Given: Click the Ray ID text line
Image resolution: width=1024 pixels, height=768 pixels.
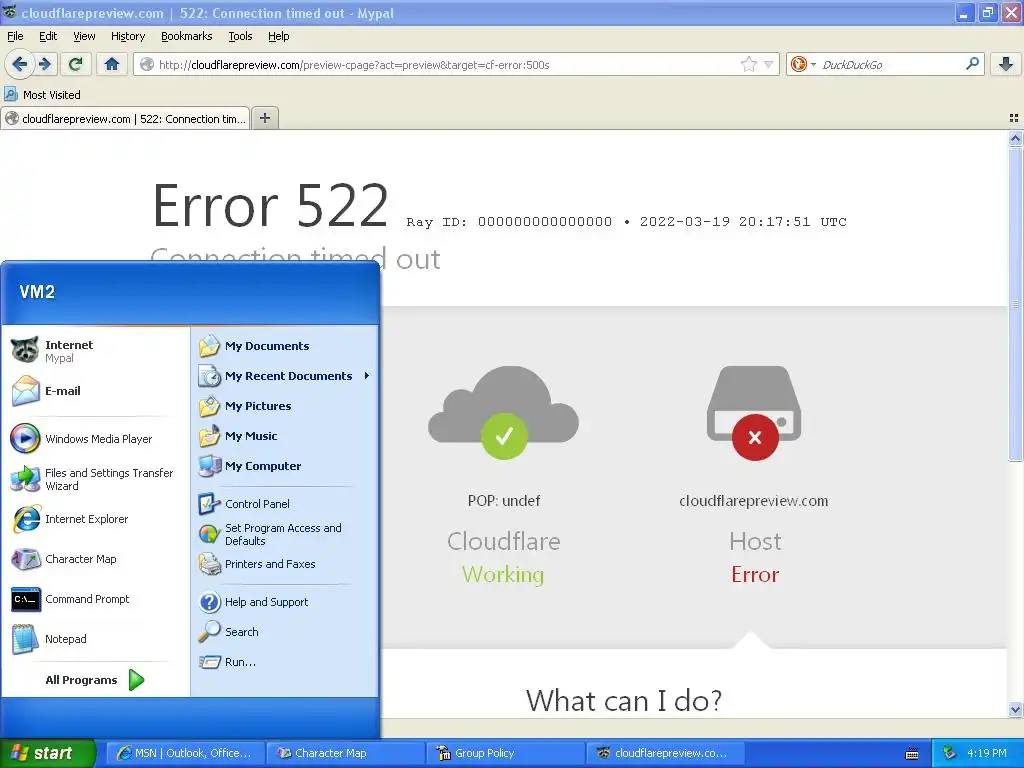Looking at the screenshot, I should (x=626, y=222).
